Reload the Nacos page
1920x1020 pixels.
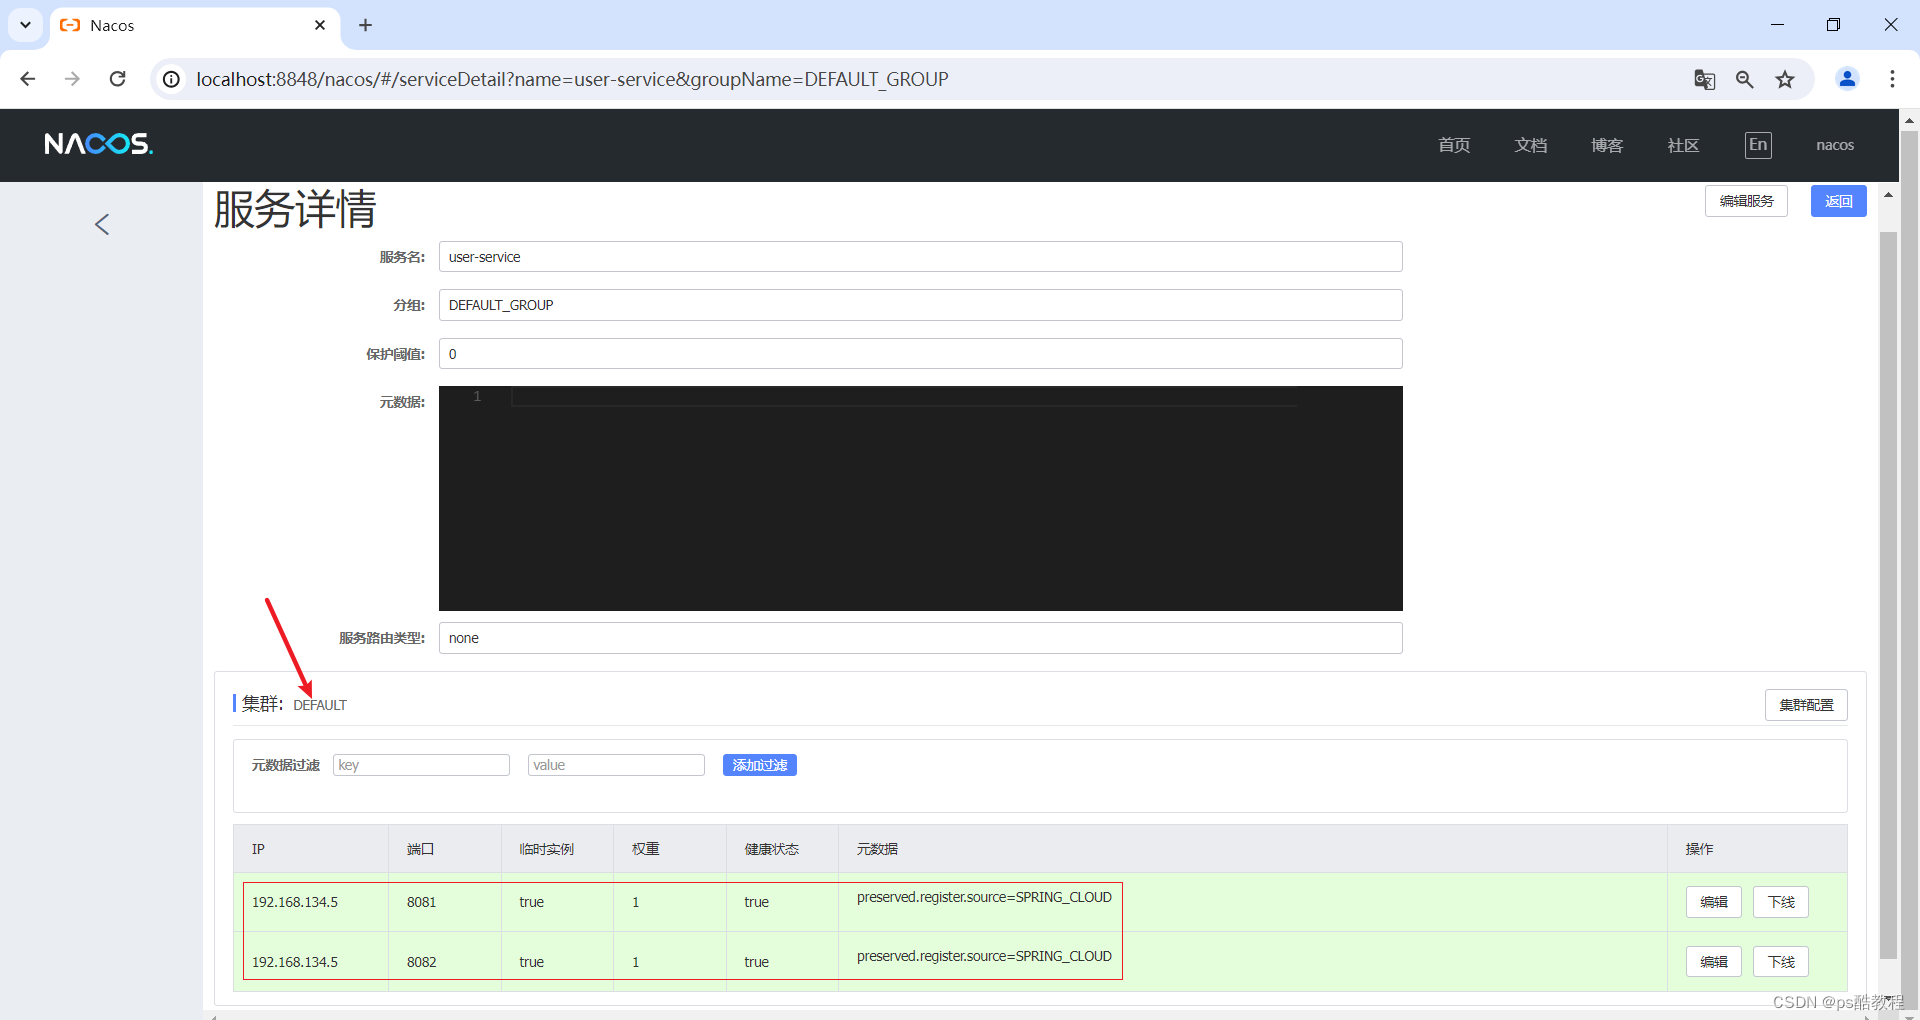click(117, 79)
